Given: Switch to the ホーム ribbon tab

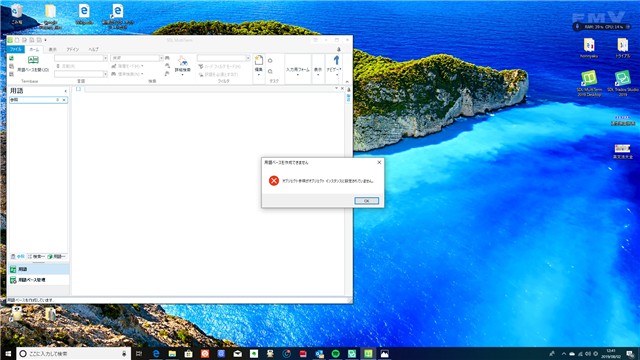Looking at the screenshot, I should (34, 49).
